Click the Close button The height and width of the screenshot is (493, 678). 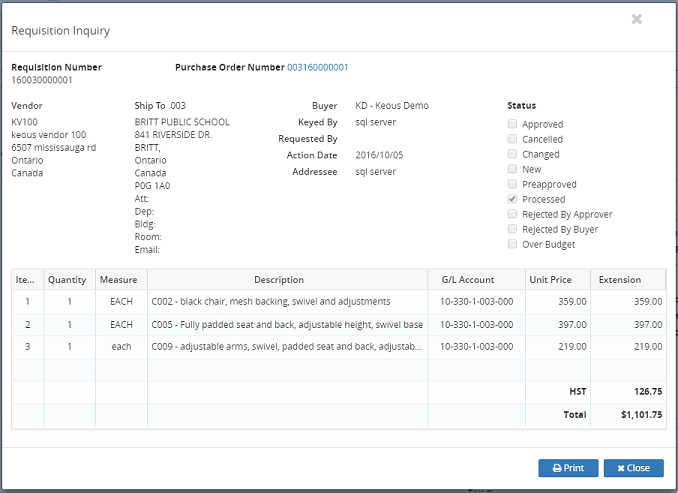(633, 468)
